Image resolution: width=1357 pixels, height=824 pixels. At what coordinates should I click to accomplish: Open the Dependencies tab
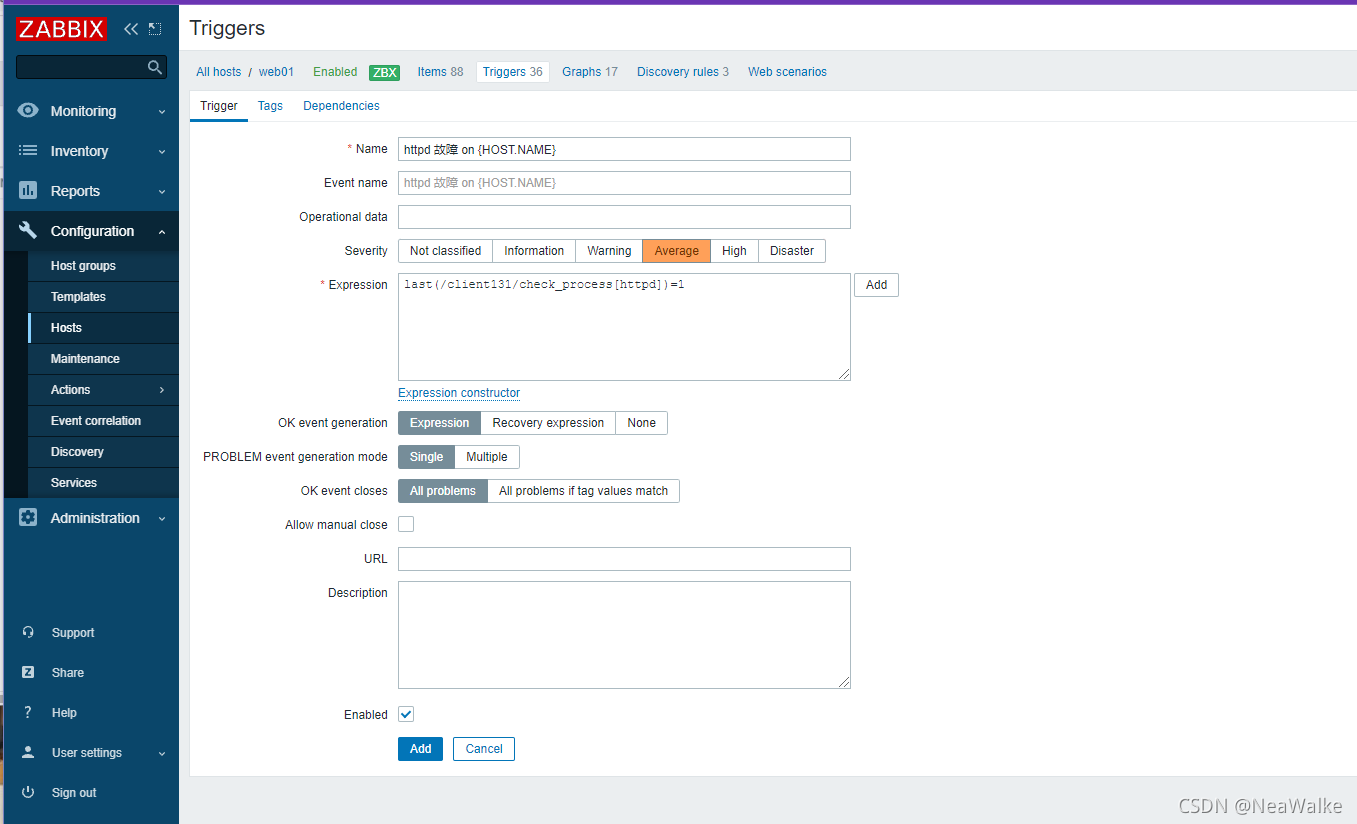[x=341, y=106]
